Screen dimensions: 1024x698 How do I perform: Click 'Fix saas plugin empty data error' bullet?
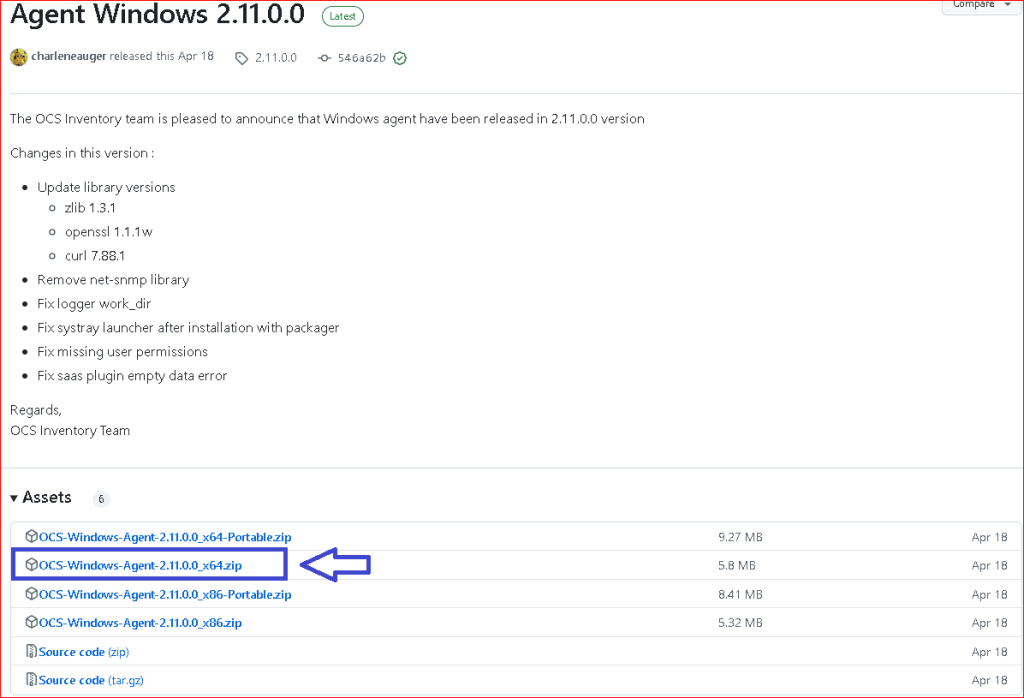click(132, 376)
